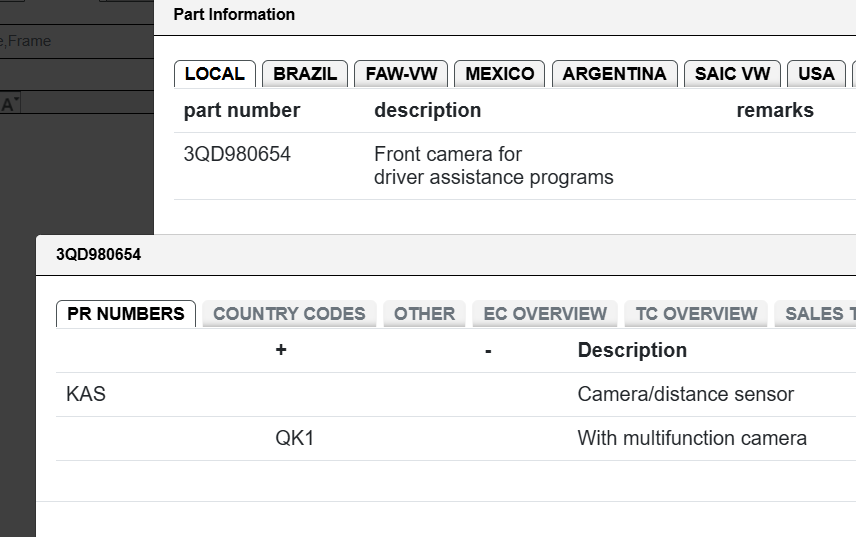Select the FAW-VW tab
856x537 pixels.
[x=401, y=74]
